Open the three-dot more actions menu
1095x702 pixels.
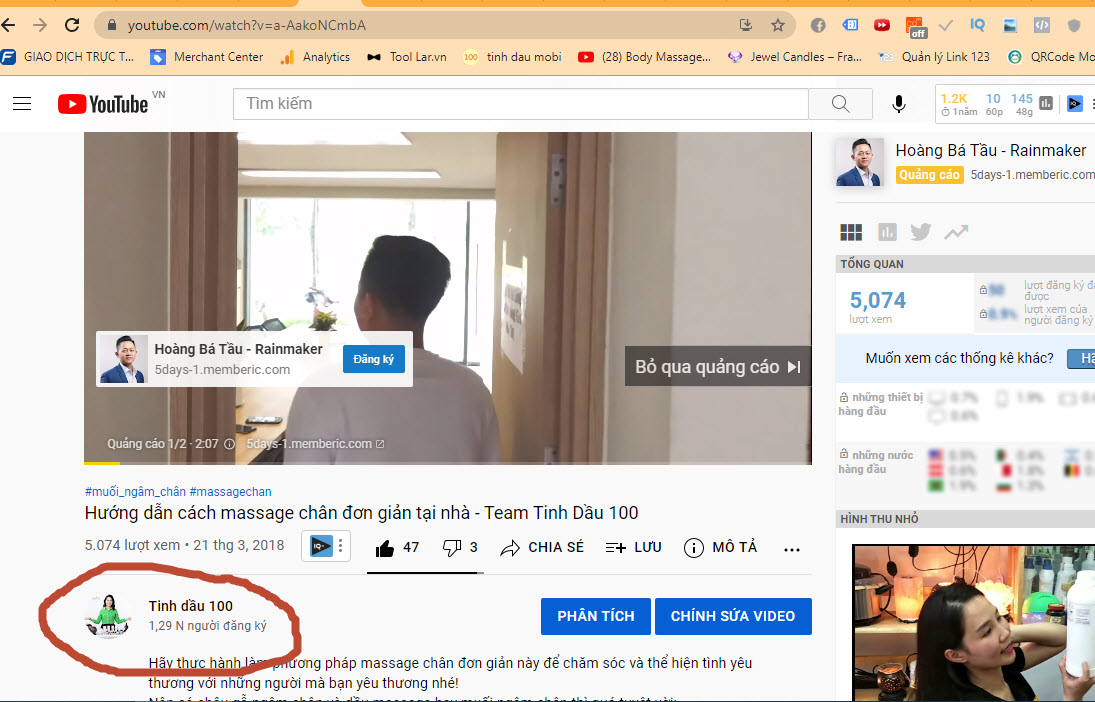point(792,549)
